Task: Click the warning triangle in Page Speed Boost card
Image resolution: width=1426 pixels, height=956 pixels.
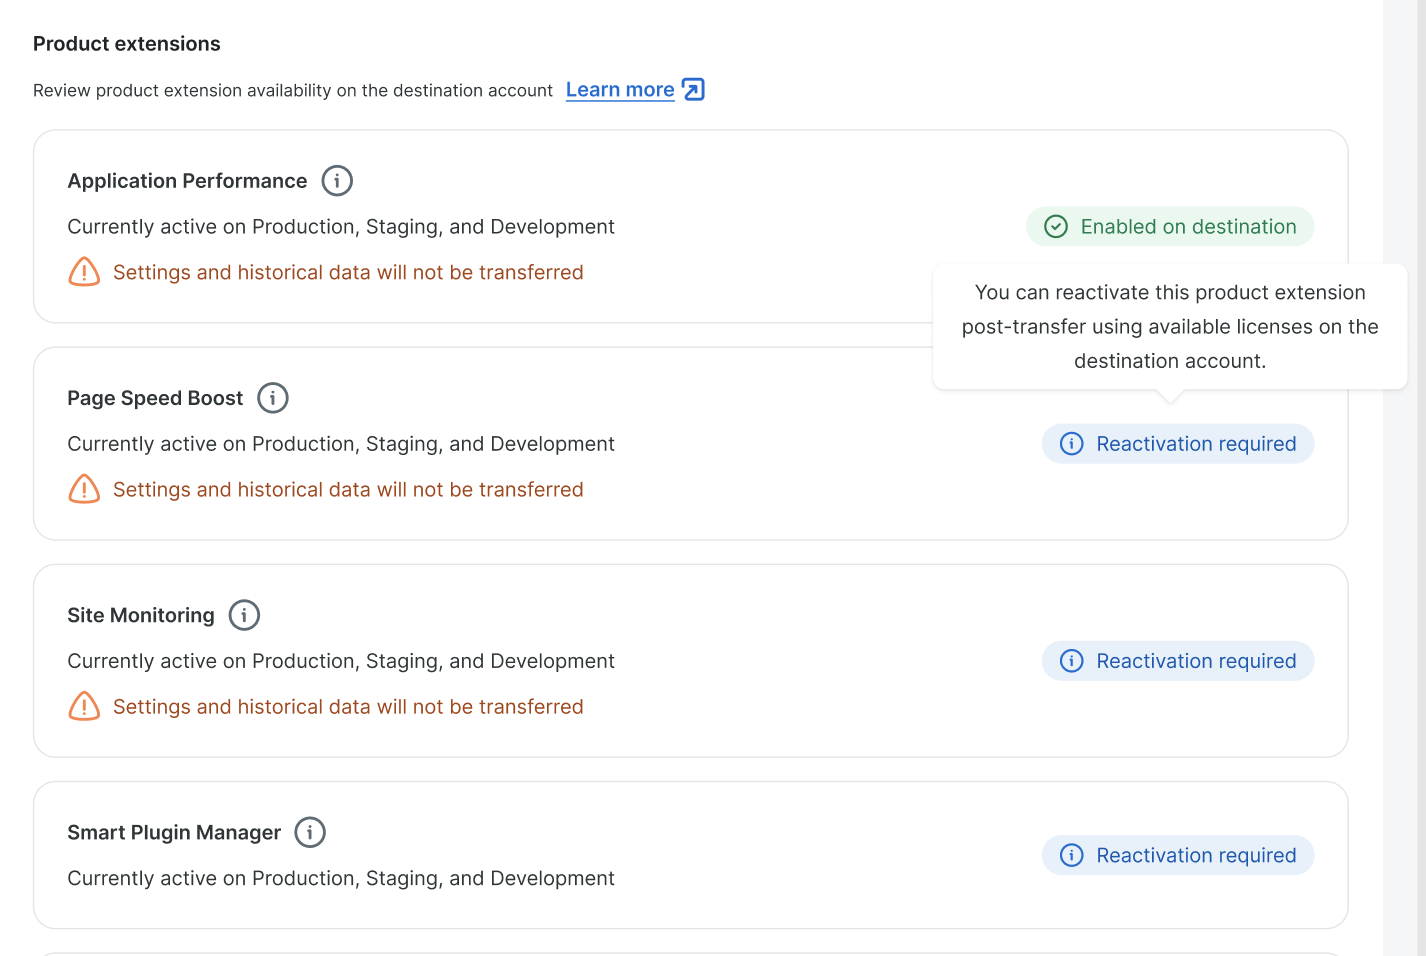Action: click(x=84, y=489)
